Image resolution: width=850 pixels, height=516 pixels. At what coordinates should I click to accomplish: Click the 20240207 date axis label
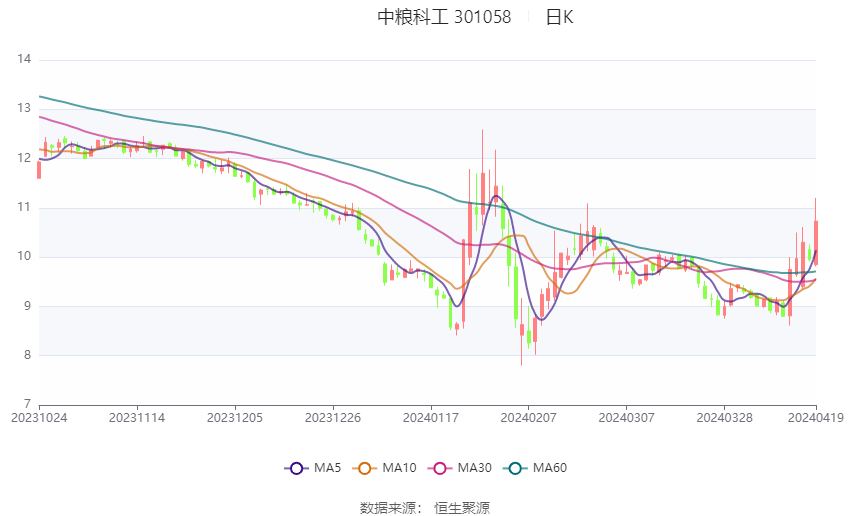pos(529,418)
